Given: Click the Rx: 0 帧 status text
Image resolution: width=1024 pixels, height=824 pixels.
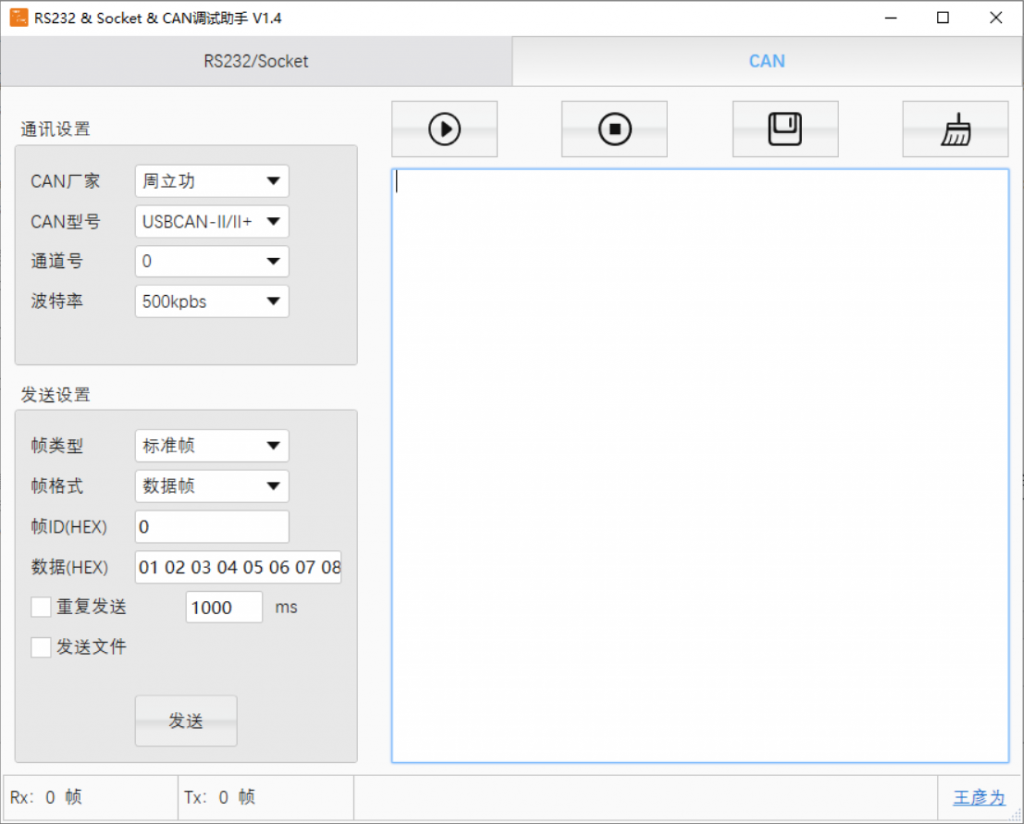Looking at the screenshot, I should 46,797.
